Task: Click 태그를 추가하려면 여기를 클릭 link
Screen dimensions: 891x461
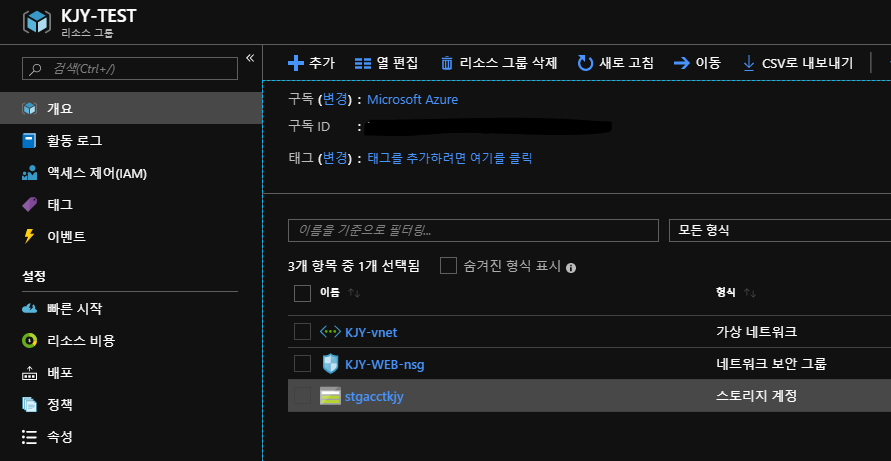Action: pyautogui.click(x=450, y=158)
